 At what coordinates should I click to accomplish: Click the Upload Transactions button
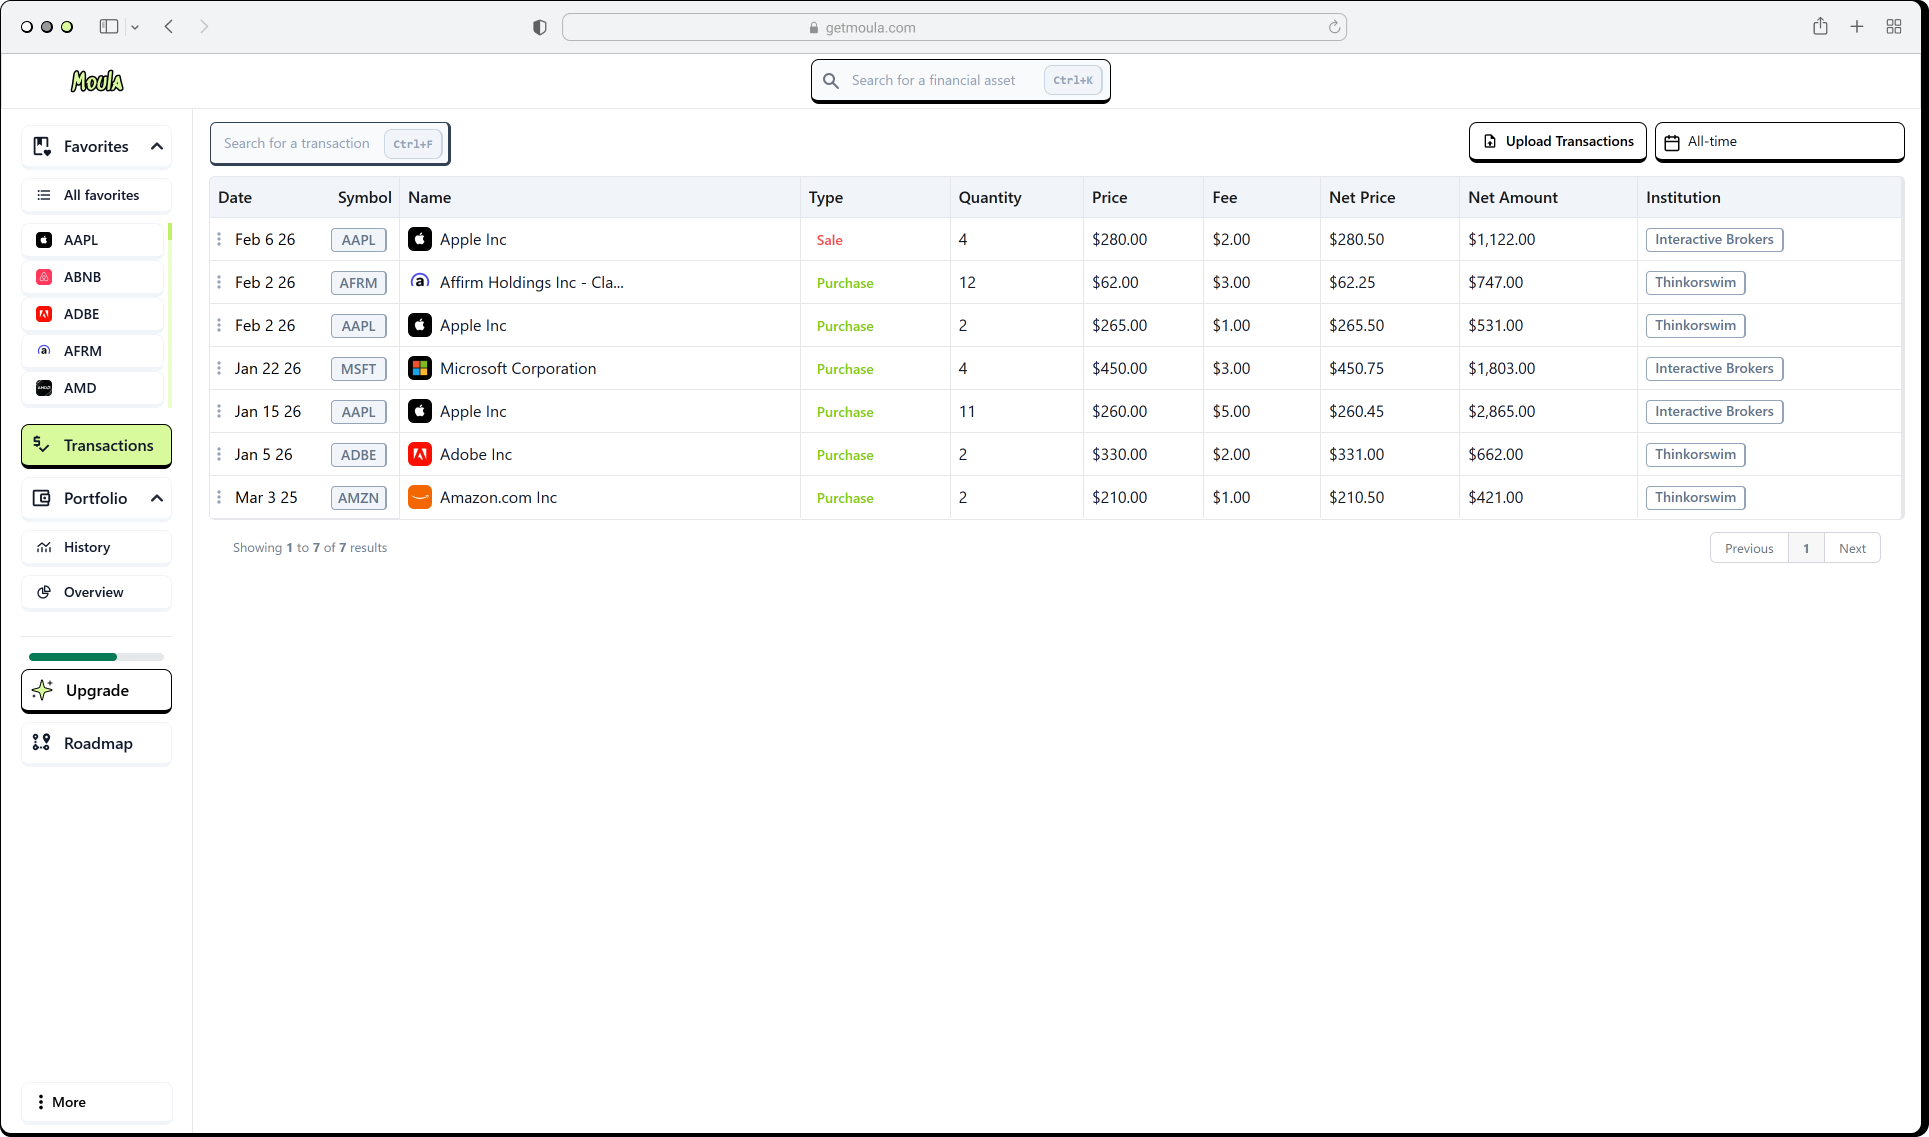(x=1558, y=142)
